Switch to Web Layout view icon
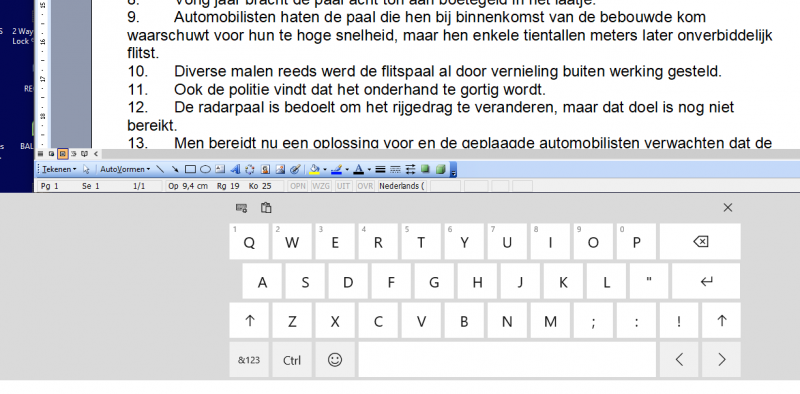The width and height of the screenshot is (800, 394). point(52,154)
